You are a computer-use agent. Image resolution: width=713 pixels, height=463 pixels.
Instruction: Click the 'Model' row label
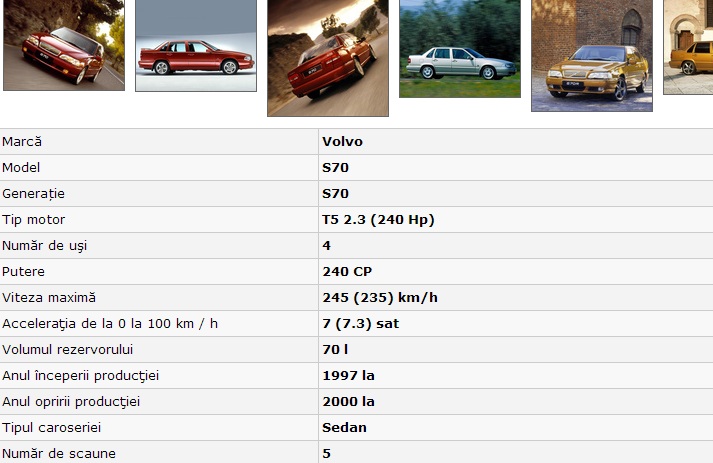coord(21,167)
